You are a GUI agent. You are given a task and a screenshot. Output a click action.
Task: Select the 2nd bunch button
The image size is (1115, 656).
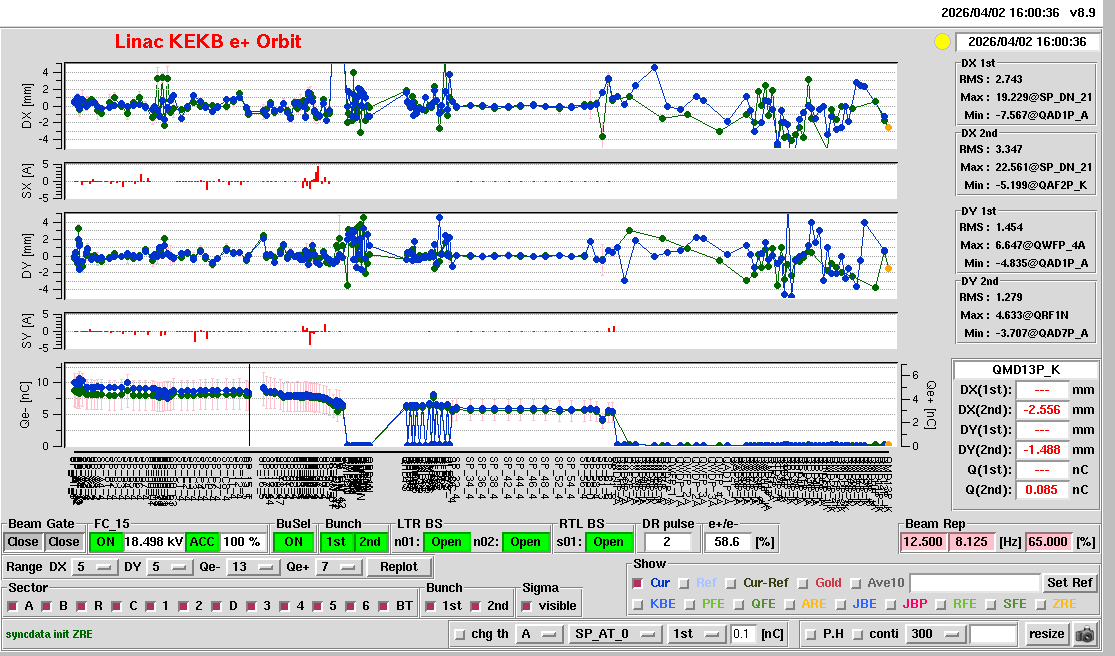click(370, 542)
